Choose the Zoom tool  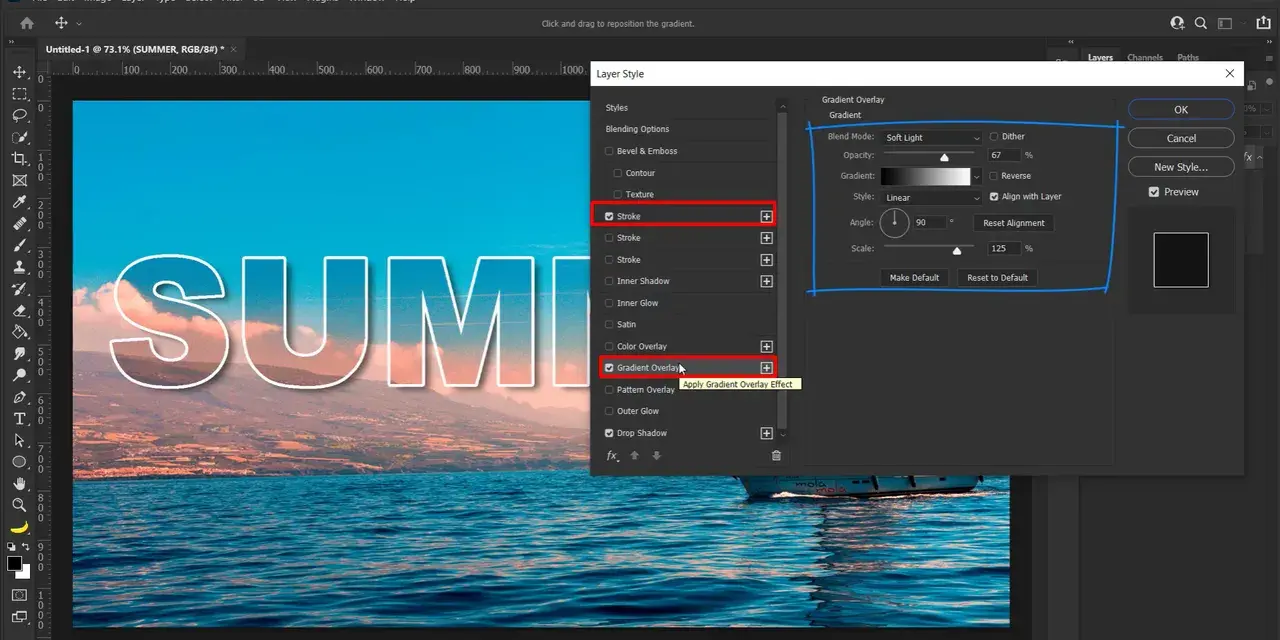(x=19, y=505)
